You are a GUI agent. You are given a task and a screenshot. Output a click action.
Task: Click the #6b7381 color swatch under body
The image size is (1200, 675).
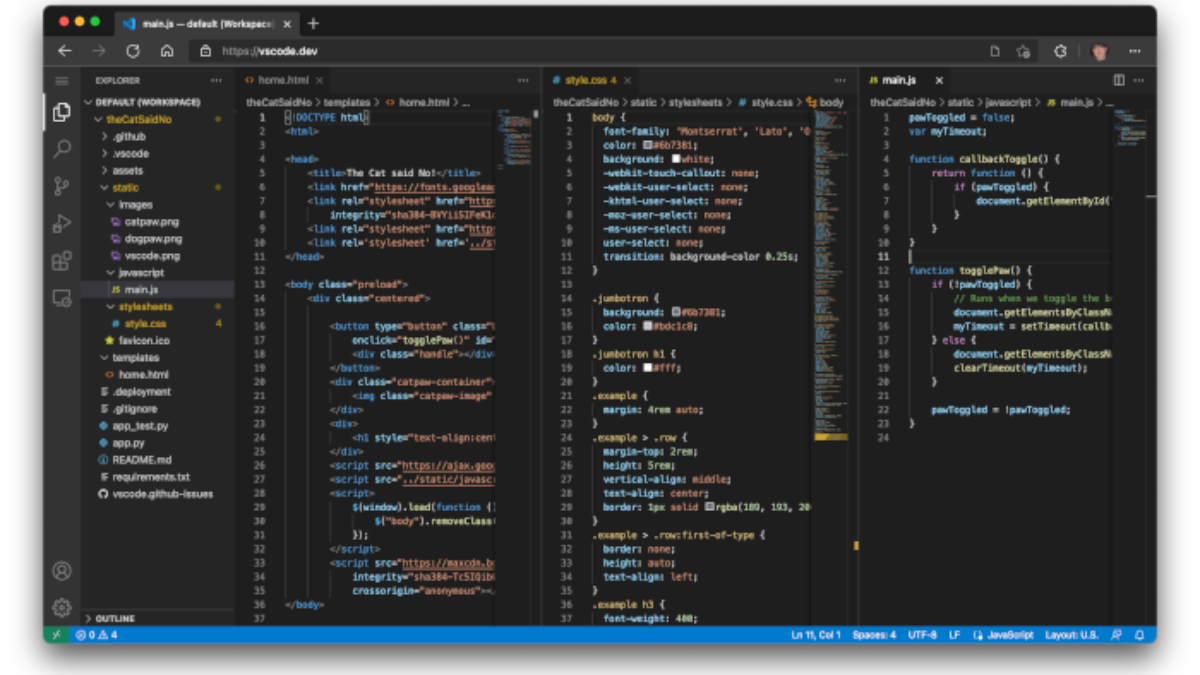(x=648, y=145)
